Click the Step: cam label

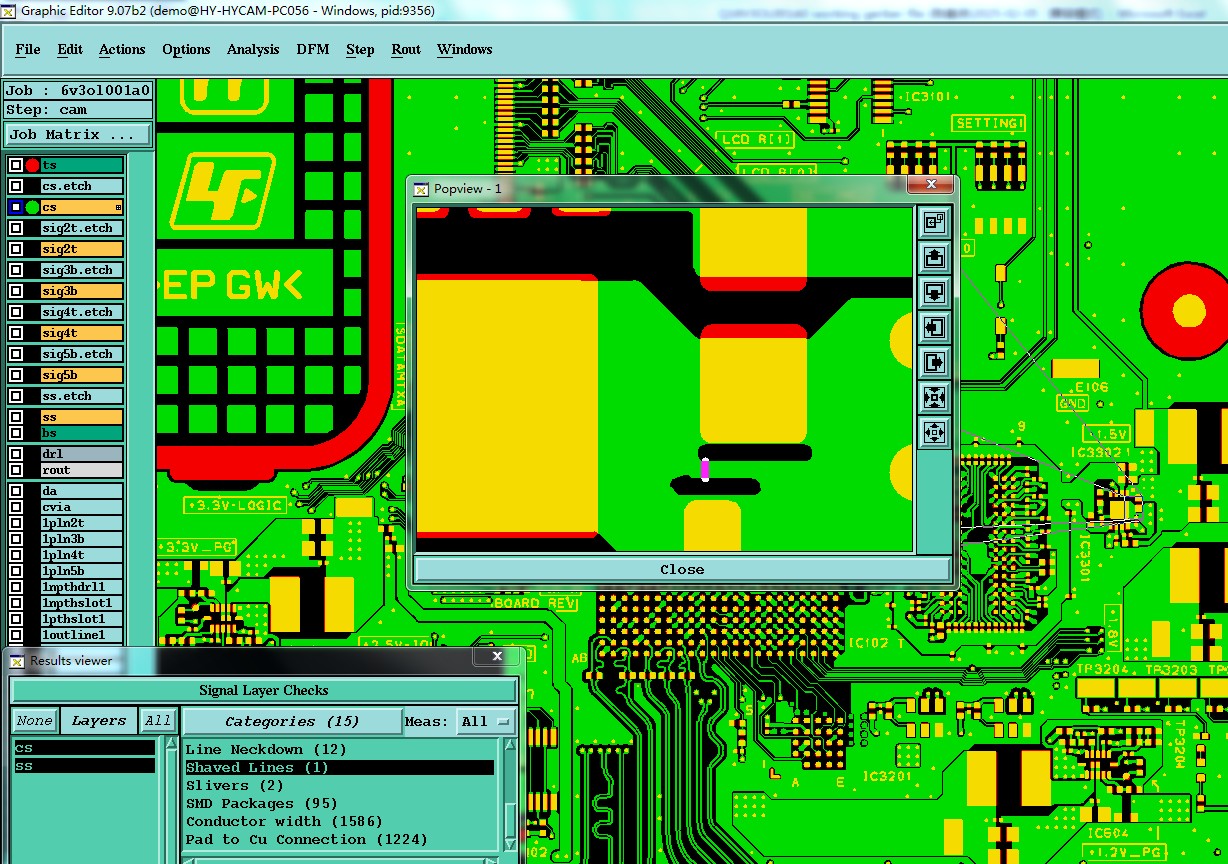79,110
